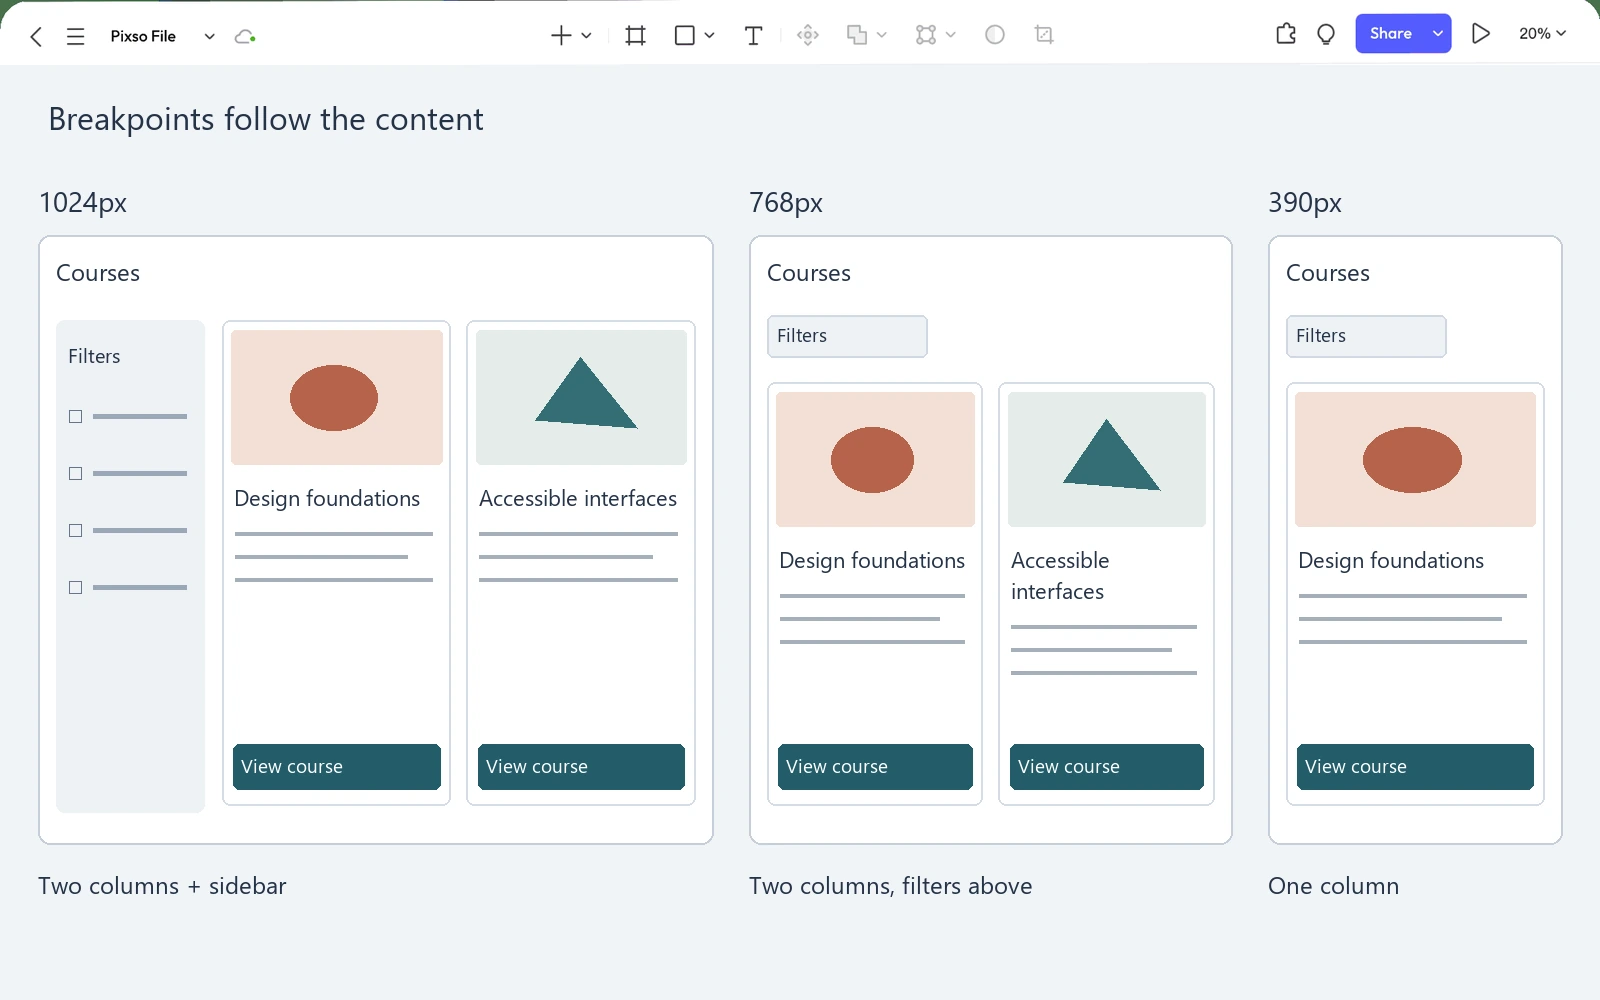This screenshot has width=1600, height=1000.
Task: Expand the boolean operations dropdown arrow
Action: tap(881, 36)
